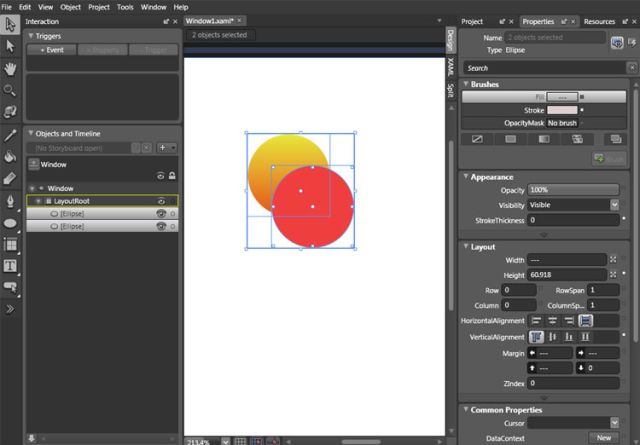Open the Object menu
The height and width of the screenshot is (445, 640).
coord(70,6)
